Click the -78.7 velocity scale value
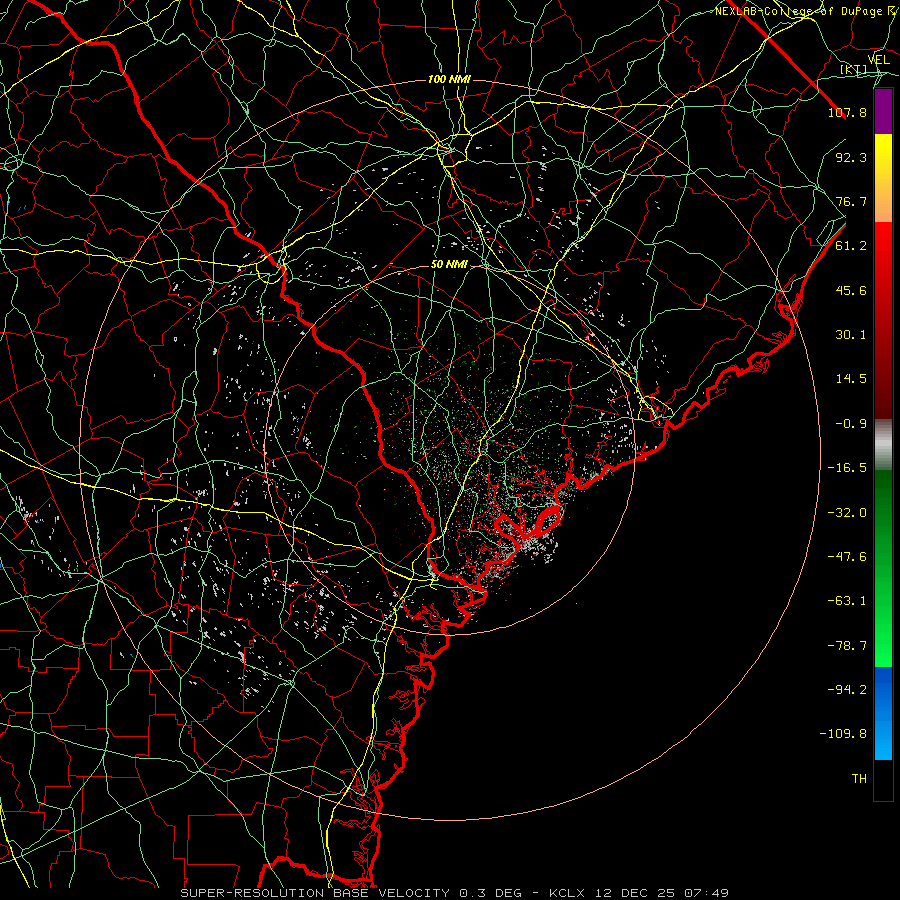 847,646
